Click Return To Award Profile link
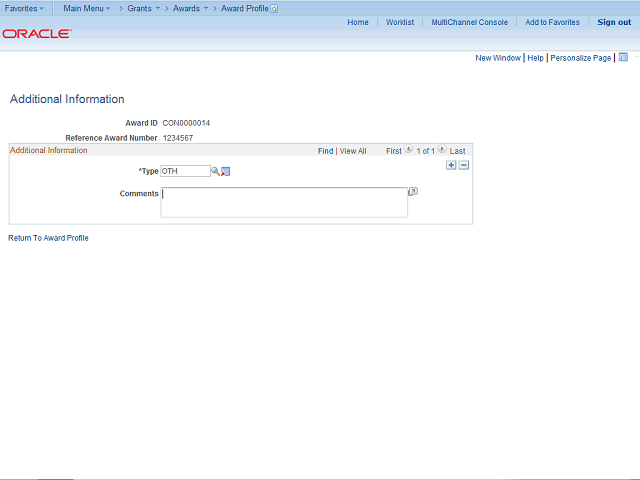640x480 pixels. 48,238
